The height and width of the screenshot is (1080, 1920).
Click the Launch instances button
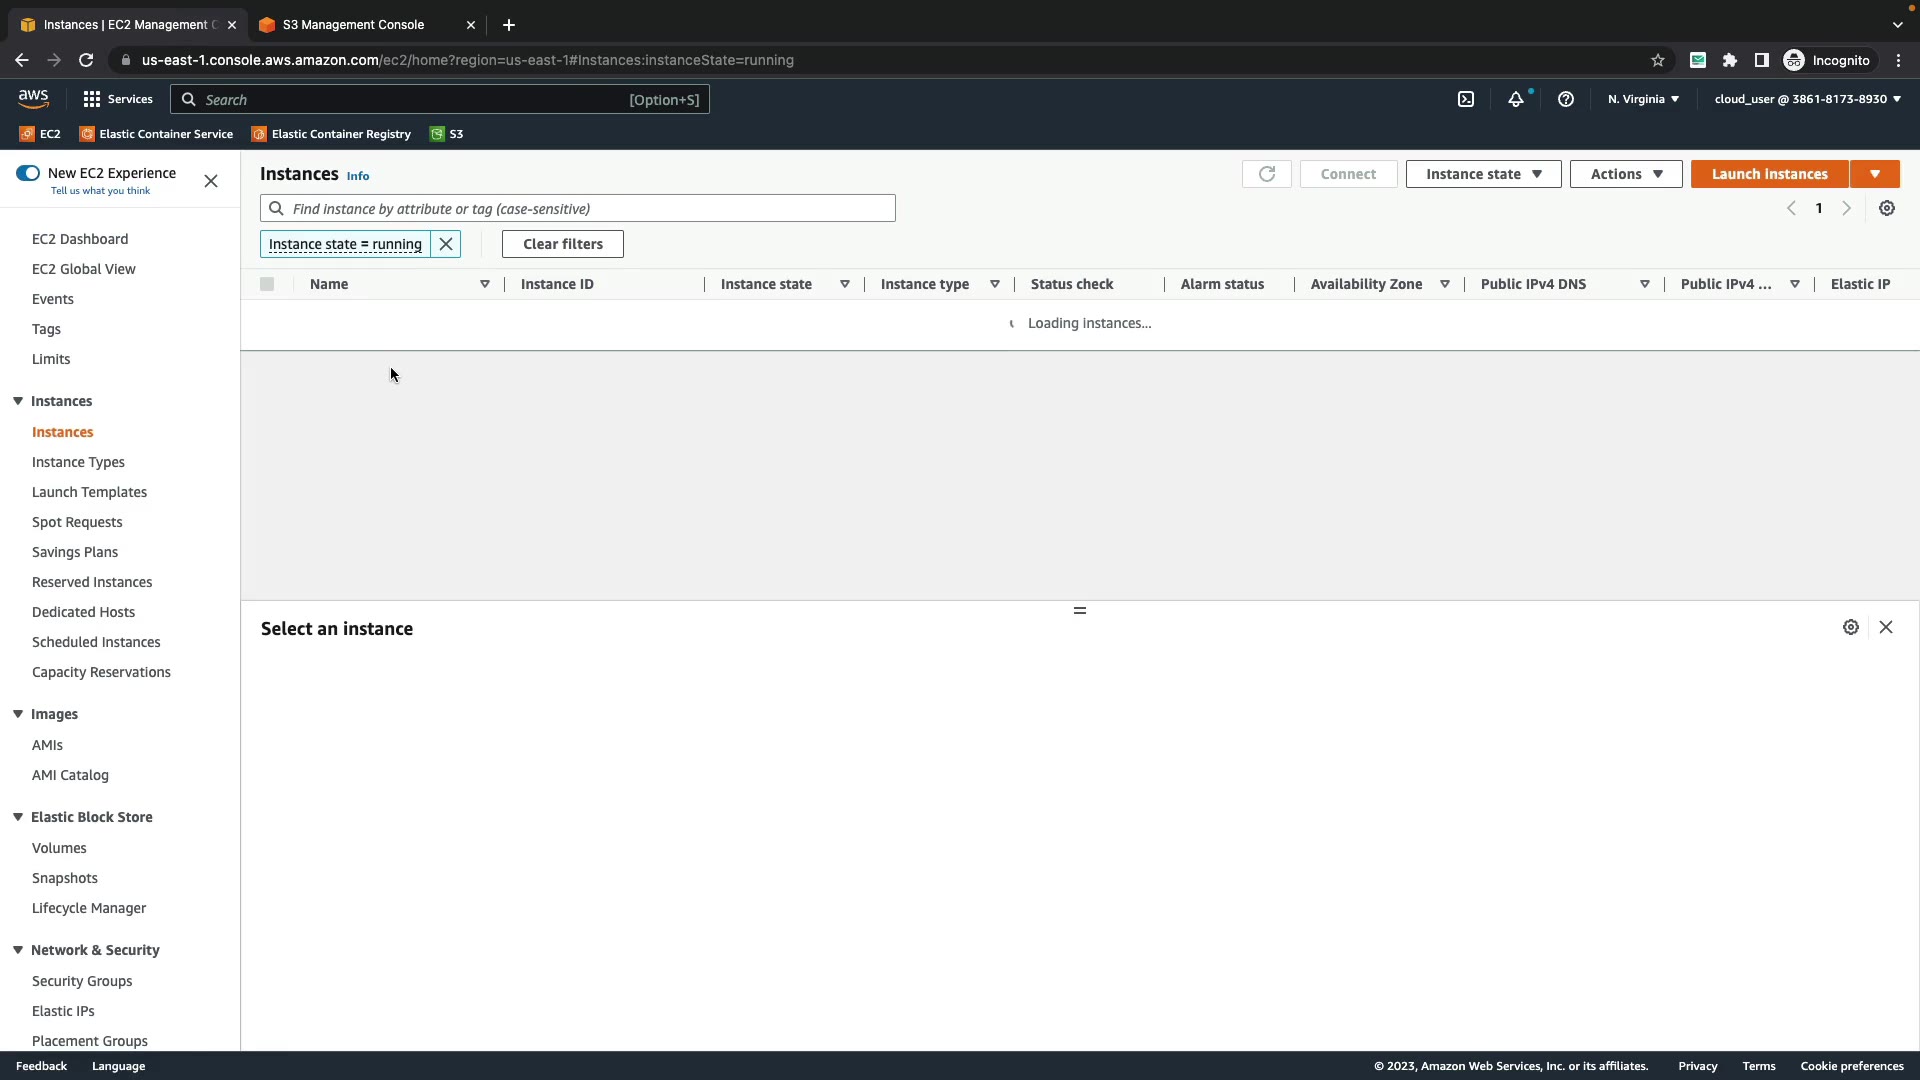tap(1769, 174)
